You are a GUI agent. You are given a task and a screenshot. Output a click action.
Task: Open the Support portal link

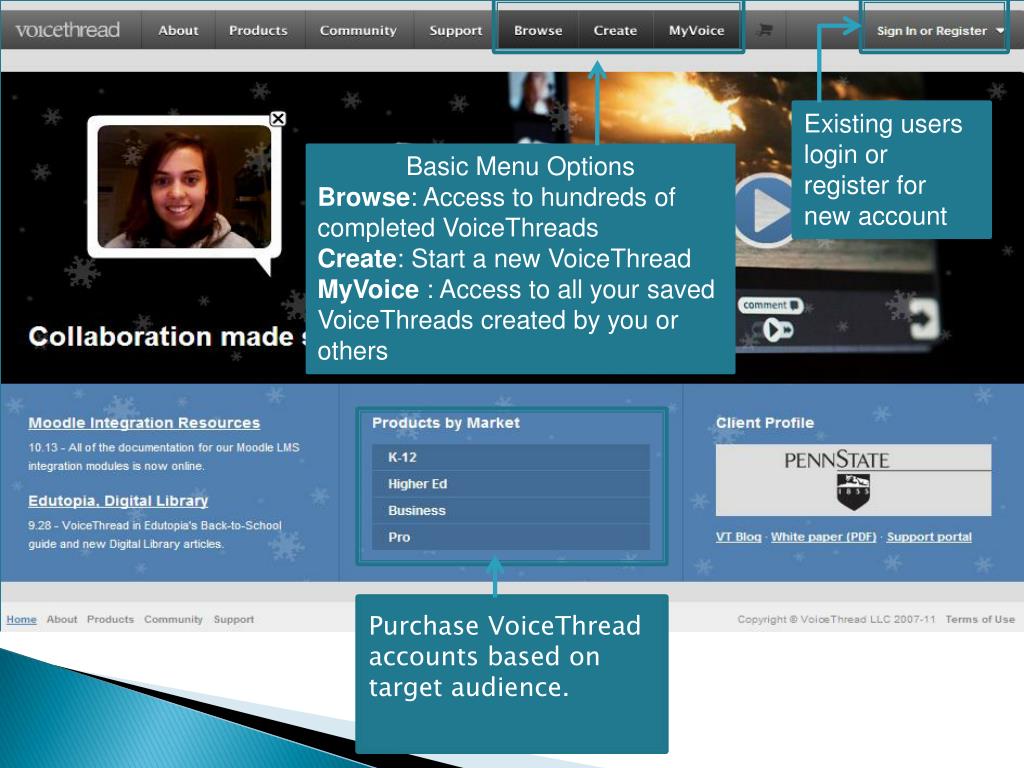pos(929,537)
